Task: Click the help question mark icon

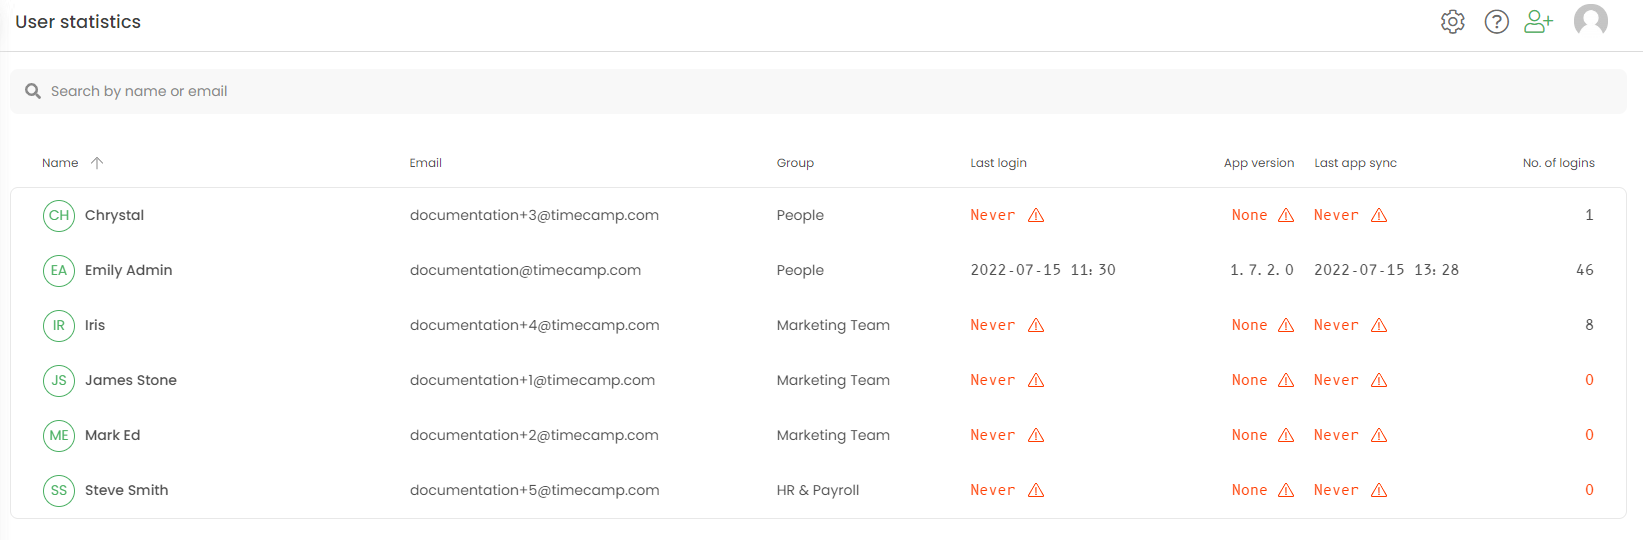Action: pyautogui.click(x=1496, y=21)
